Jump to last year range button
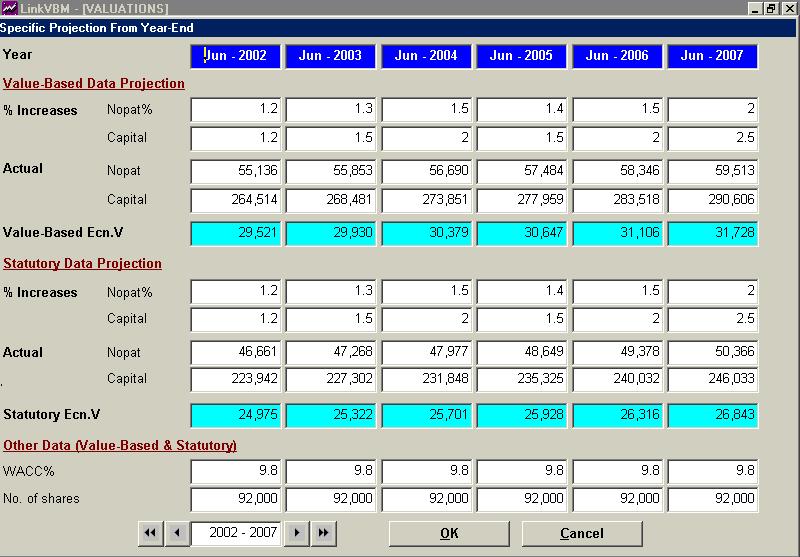Viewport: 800px width, 557px height. [323, 533]
